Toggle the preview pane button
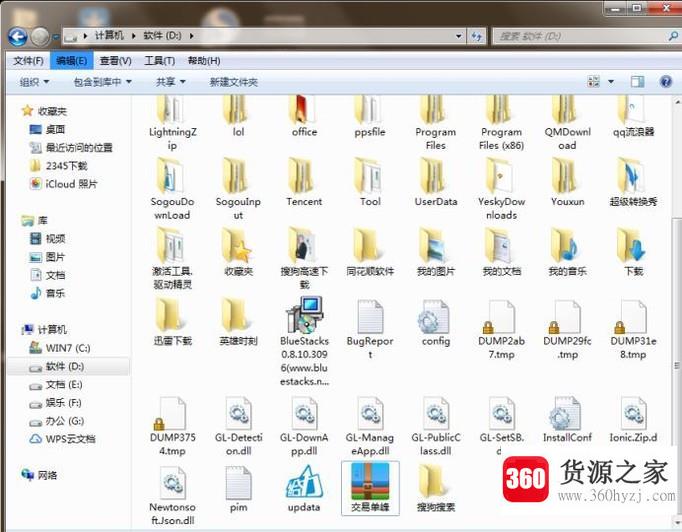This screenshot has width=682, height=532. 638,81
